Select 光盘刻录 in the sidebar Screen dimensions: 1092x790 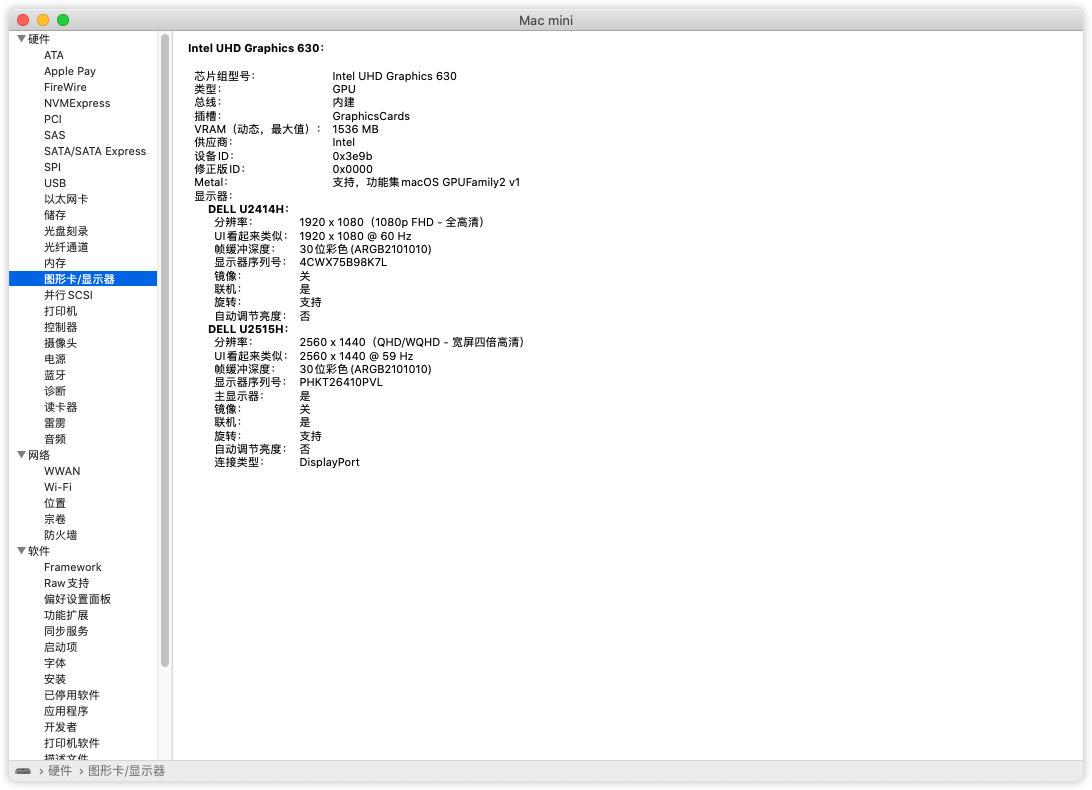pos(66,231)
